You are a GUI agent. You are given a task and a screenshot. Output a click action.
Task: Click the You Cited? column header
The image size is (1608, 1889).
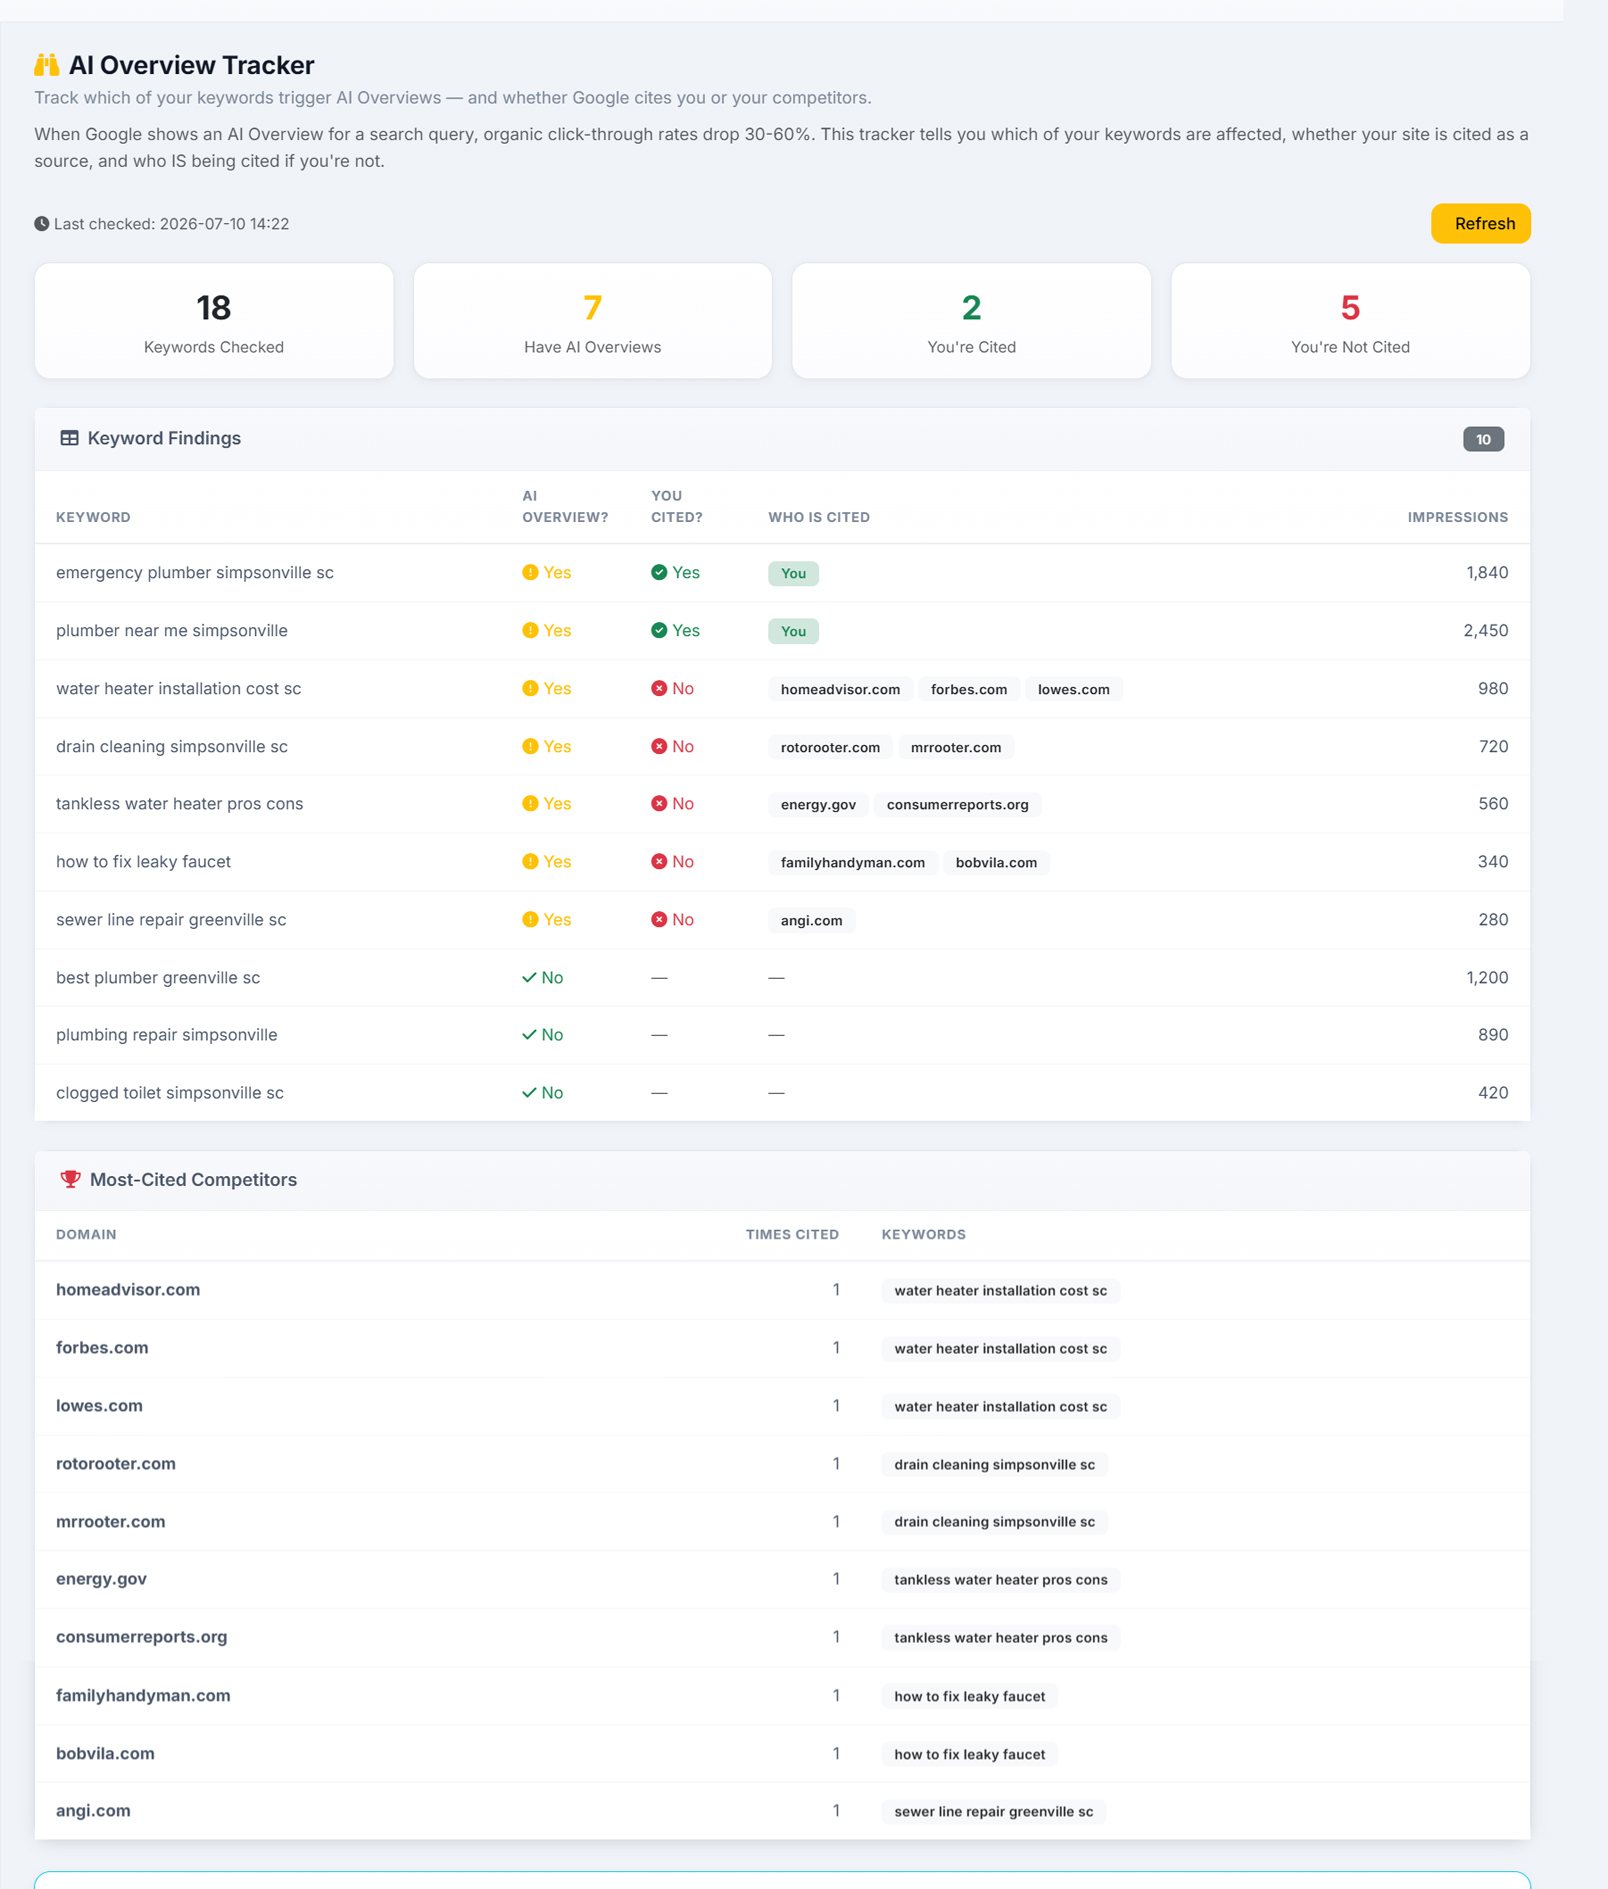(677, 506)
